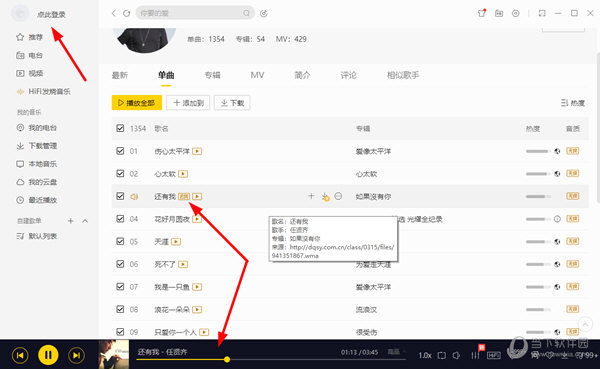Open the 热度 sort dropdown
Screen dimensions: 600x369
[x=573, y=103]
